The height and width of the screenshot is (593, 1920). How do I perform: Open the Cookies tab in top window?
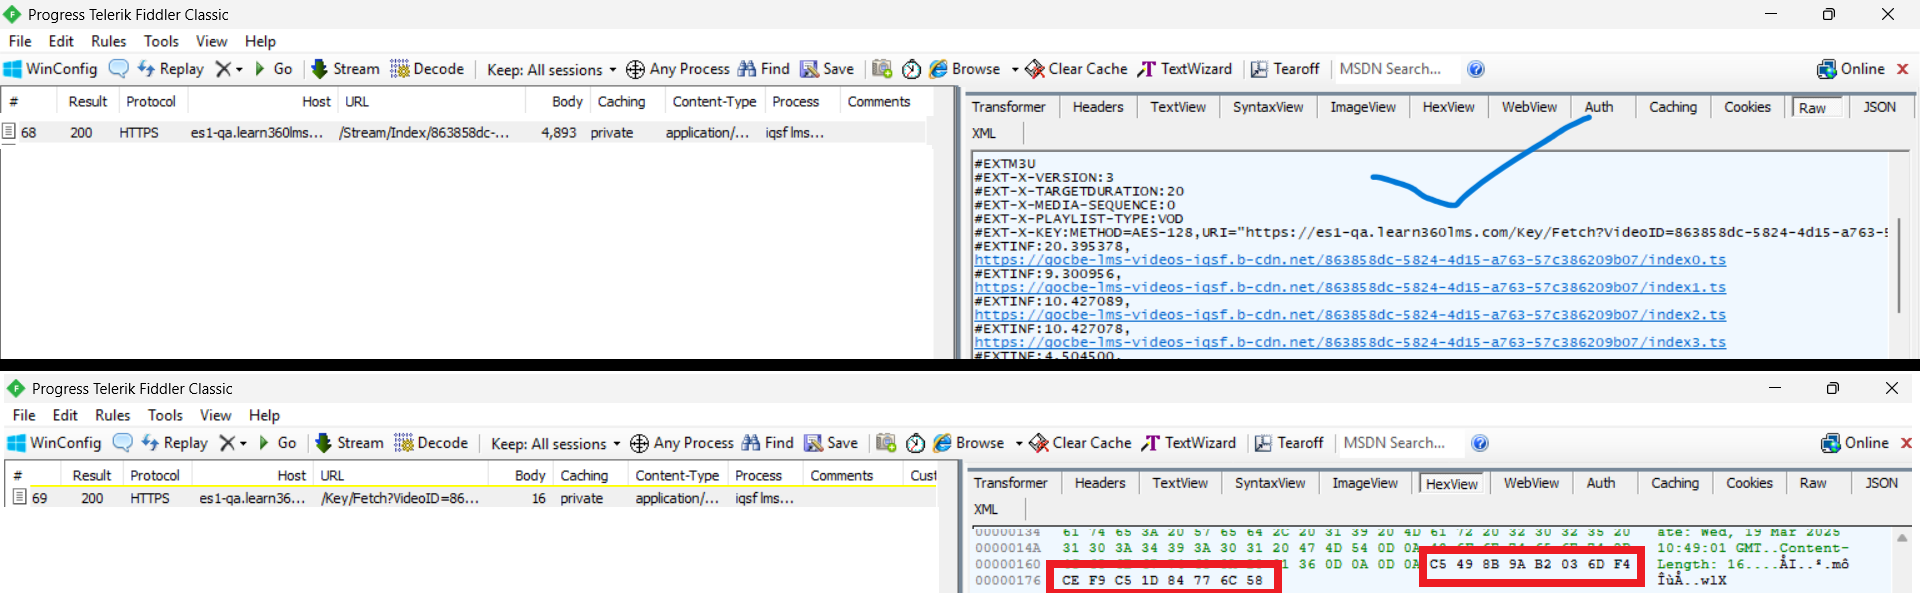coord(1747,107)
